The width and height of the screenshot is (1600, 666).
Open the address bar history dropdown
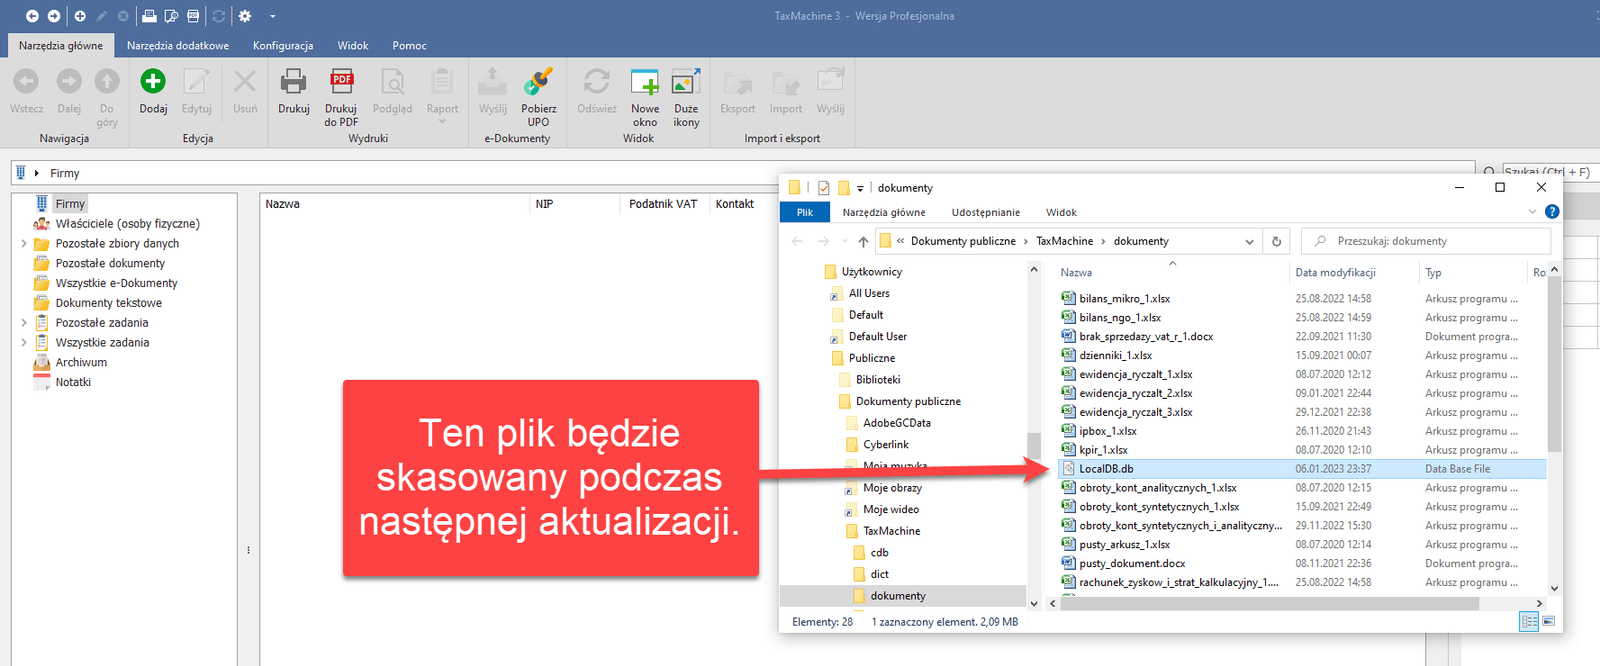pos(1249,241)
